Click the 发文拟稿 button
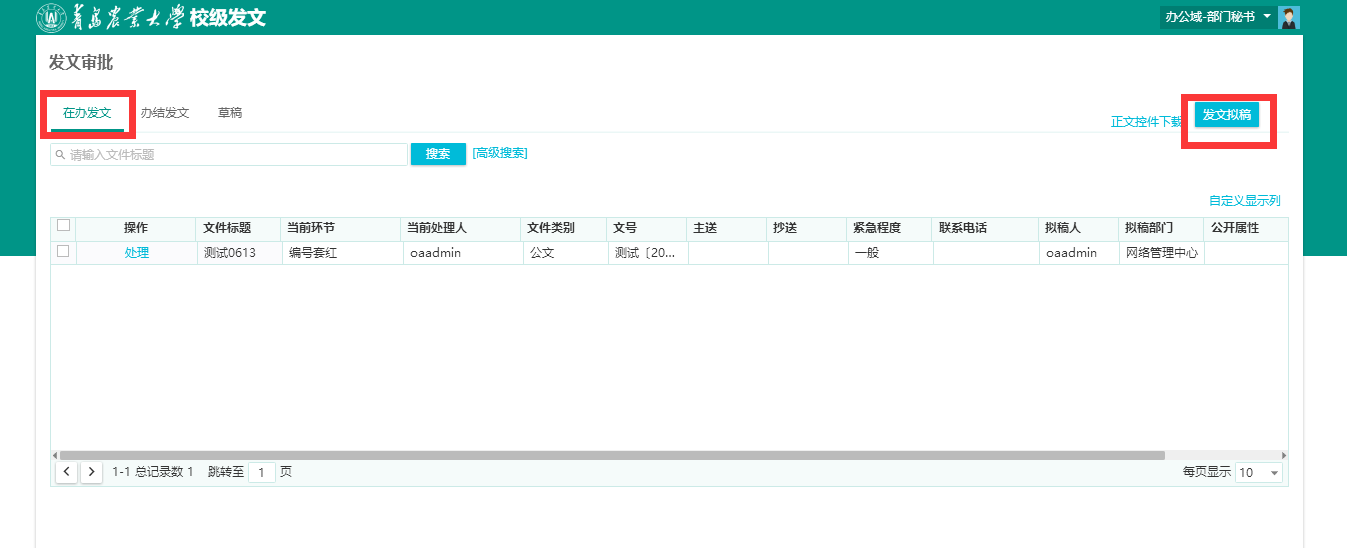This screenshot has width=1347, height=548. click(x=1226, y=115)
